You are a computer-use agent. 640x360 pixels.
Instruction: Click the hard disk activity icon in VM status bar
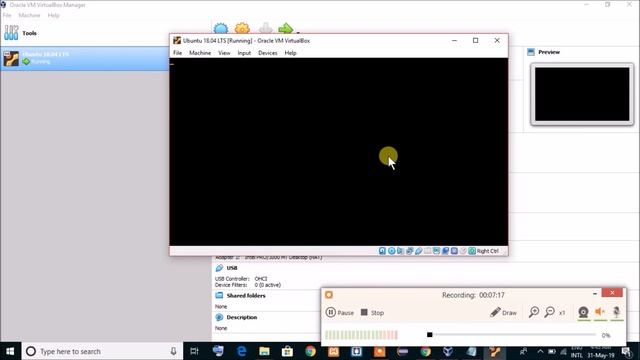coord(382,251)
